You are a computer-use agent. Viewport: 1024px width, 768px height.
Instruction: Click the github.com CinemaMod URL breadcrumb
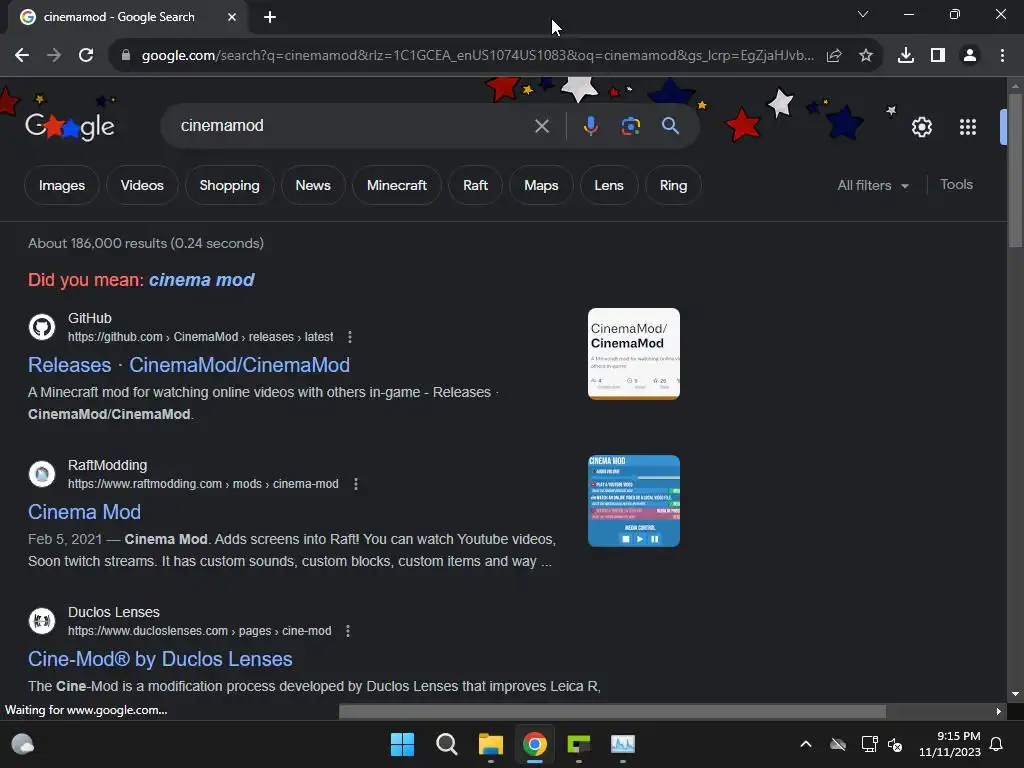point(200,337)
